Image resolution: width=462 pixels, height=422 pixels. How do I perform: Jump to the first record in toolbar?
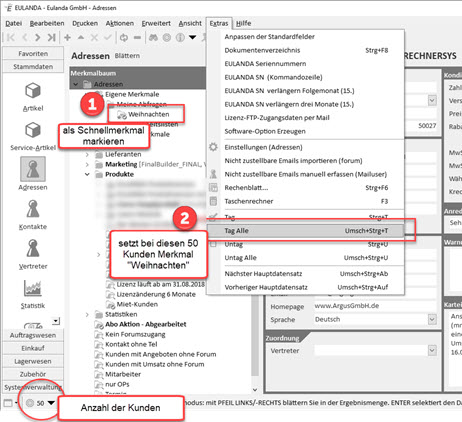point(11,37)
